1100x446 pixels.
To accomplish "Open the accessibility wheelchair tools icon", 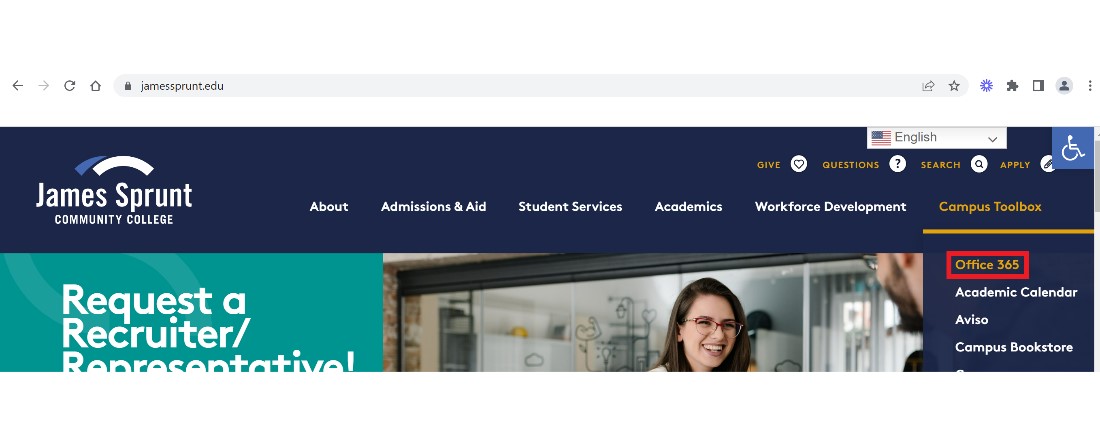I will pos(1073,148).
